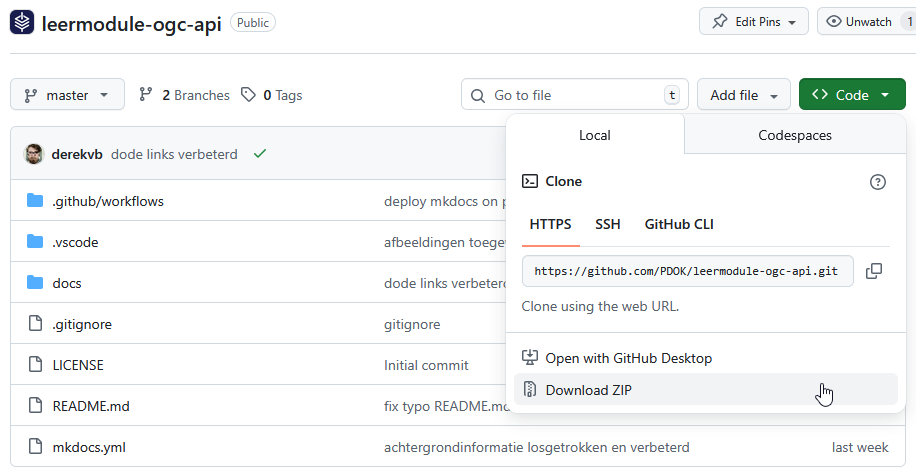
Task: Open the Edit Pins dropdown
Action: (x=753, y=21)
